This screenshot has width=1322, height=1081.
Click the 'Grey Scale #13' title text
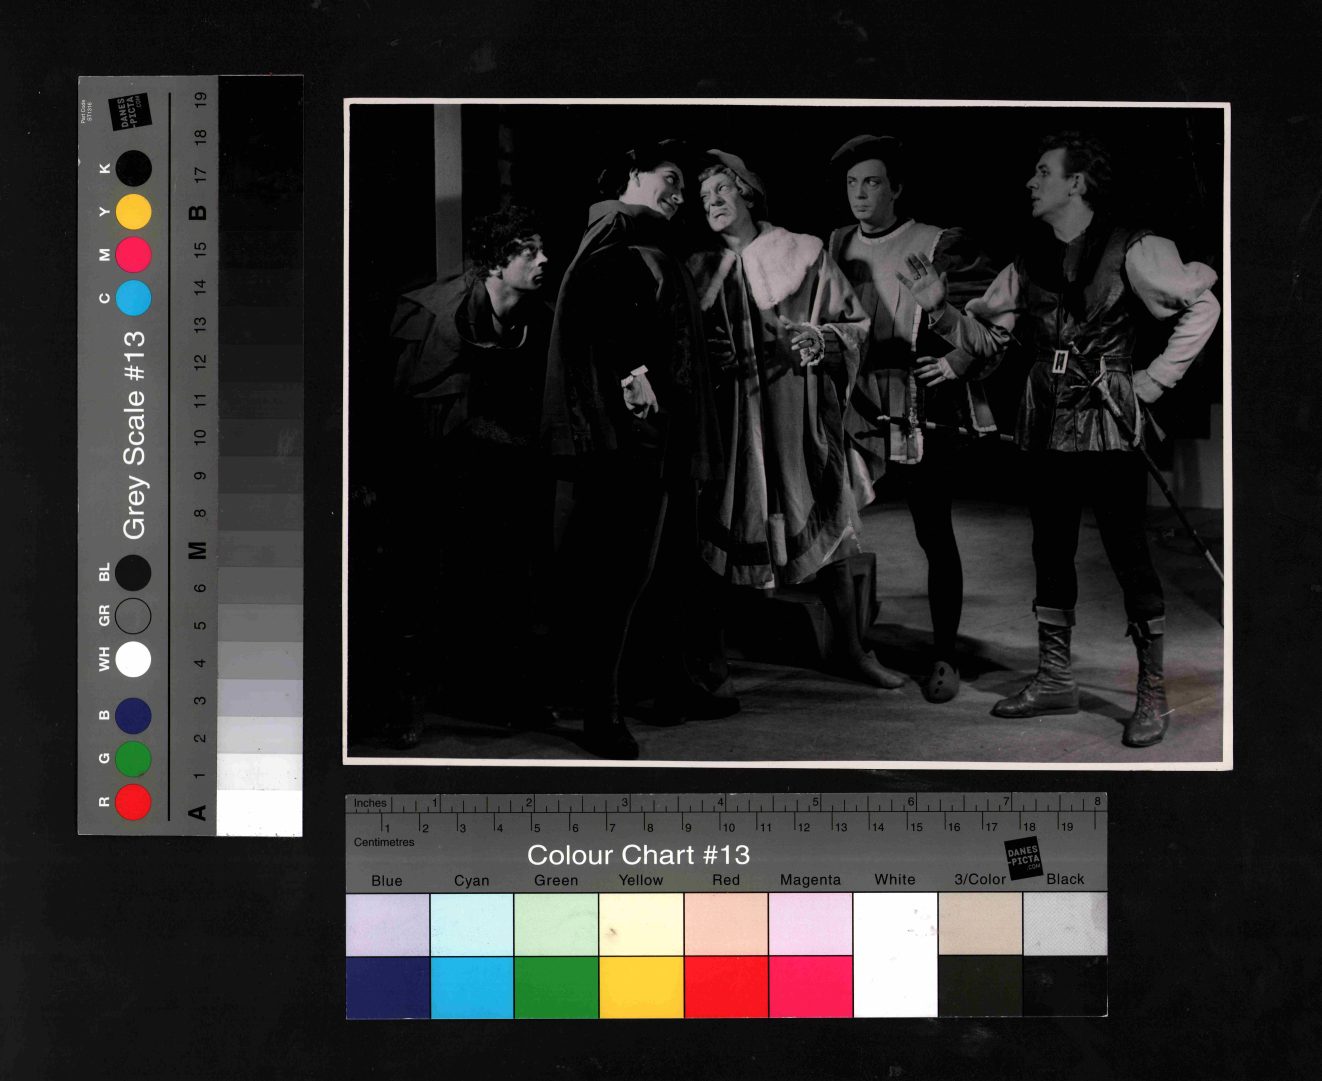coord(134,435)
